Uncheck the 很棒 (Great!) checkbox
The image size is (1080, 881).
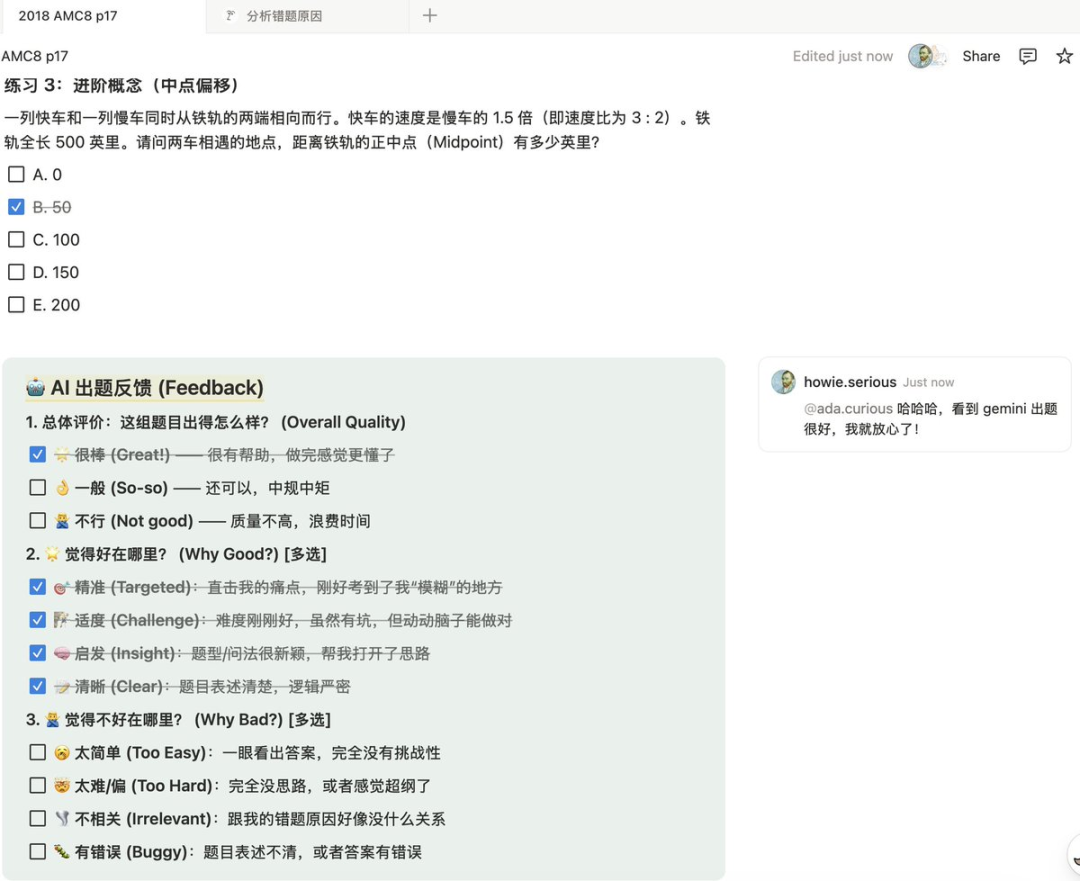38,455
